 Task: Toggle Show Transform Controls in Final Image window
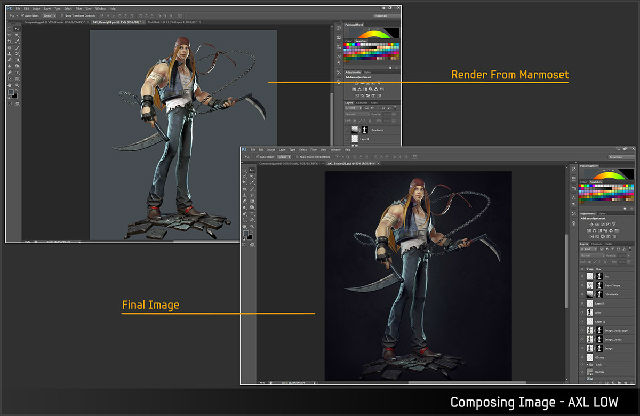click(297, 157)
